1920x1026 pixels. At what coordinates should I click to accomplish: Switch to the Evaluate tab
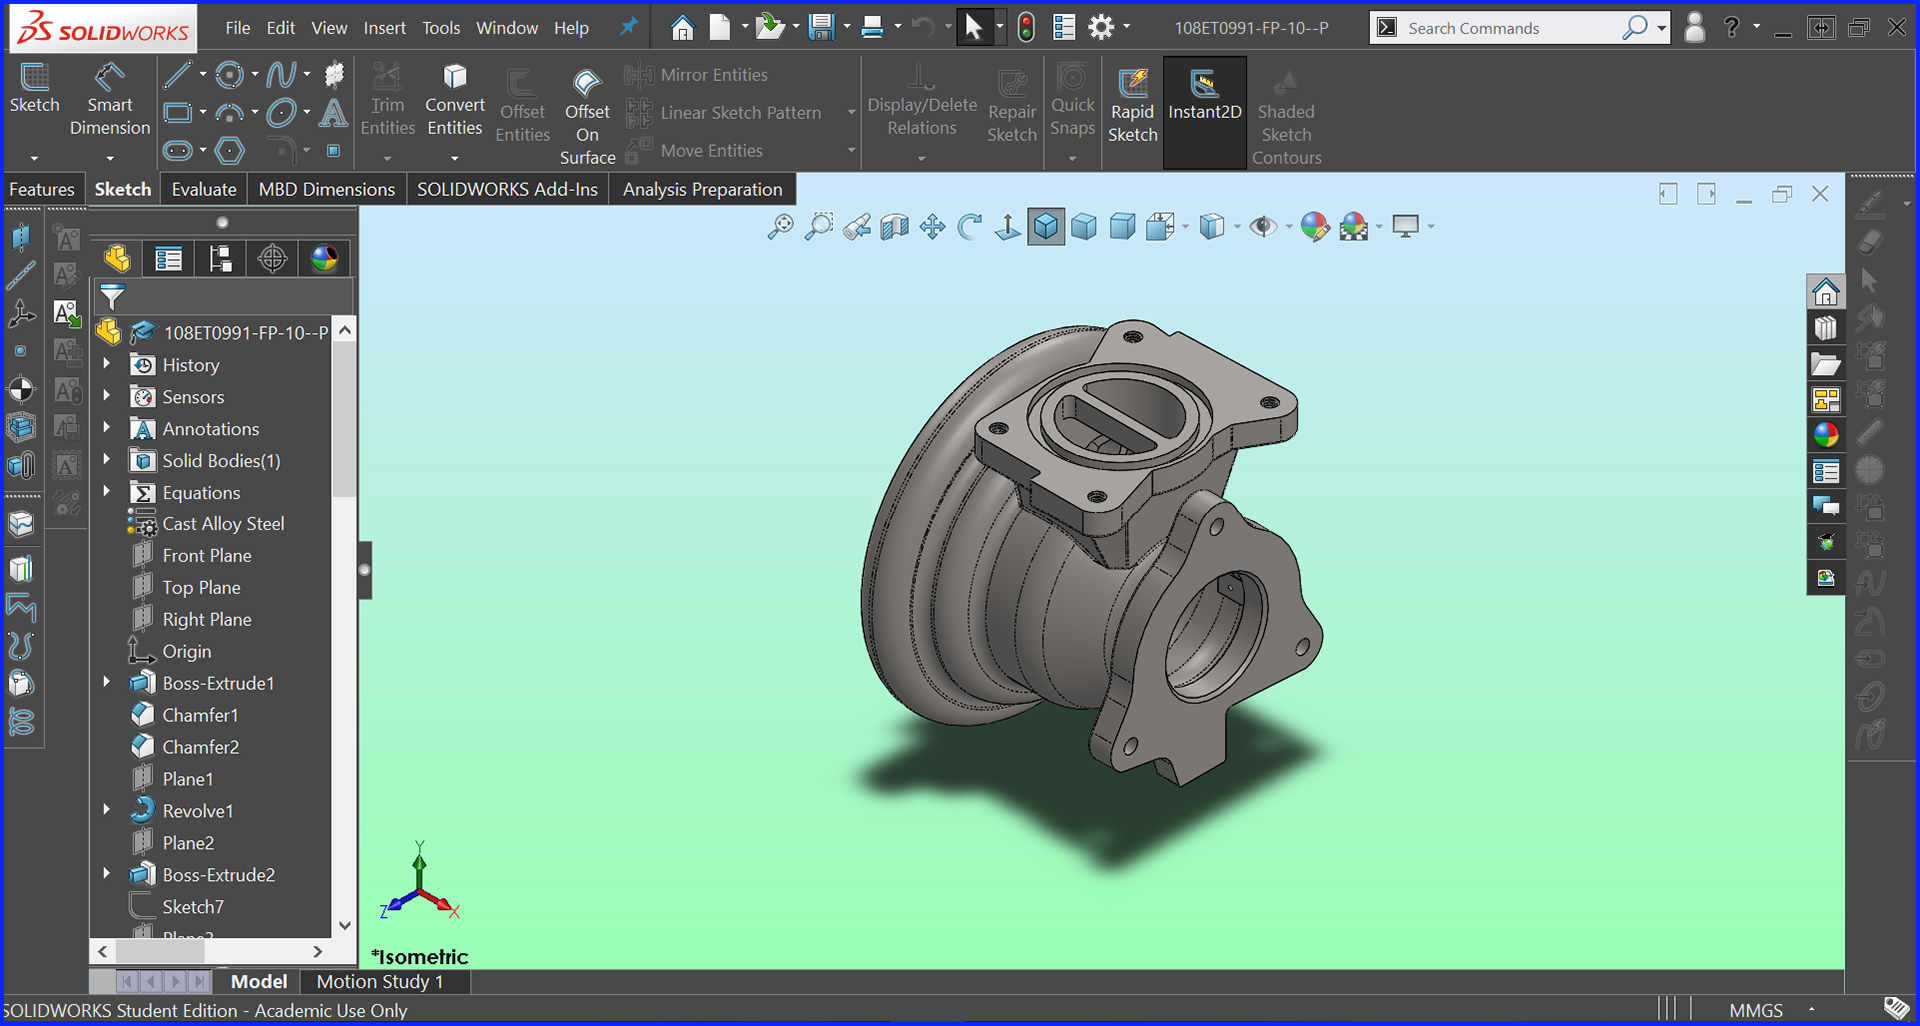(x=204, y=189)
